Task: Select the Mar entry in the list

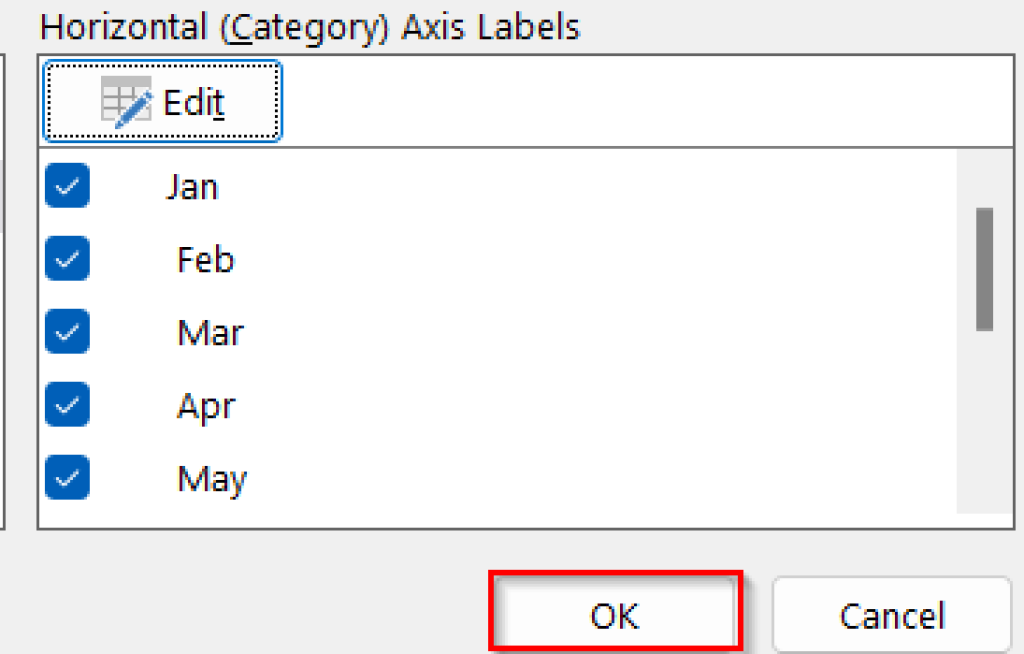Action: pyautogui.click(x=210, y=332)
